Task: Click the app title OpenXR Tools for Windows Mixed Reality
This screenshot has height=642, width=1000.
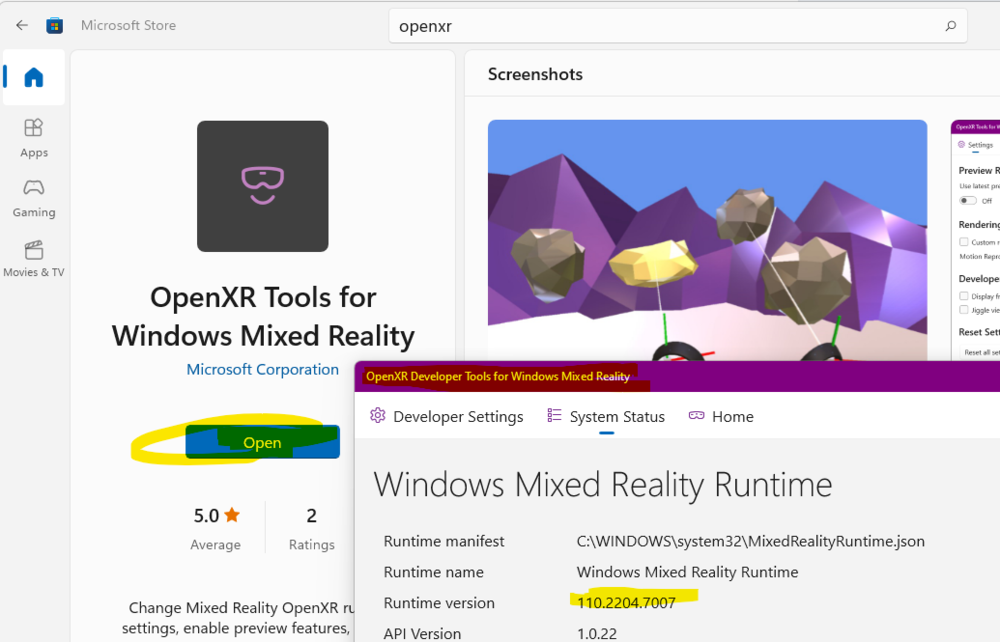Action: coord(263,317)
